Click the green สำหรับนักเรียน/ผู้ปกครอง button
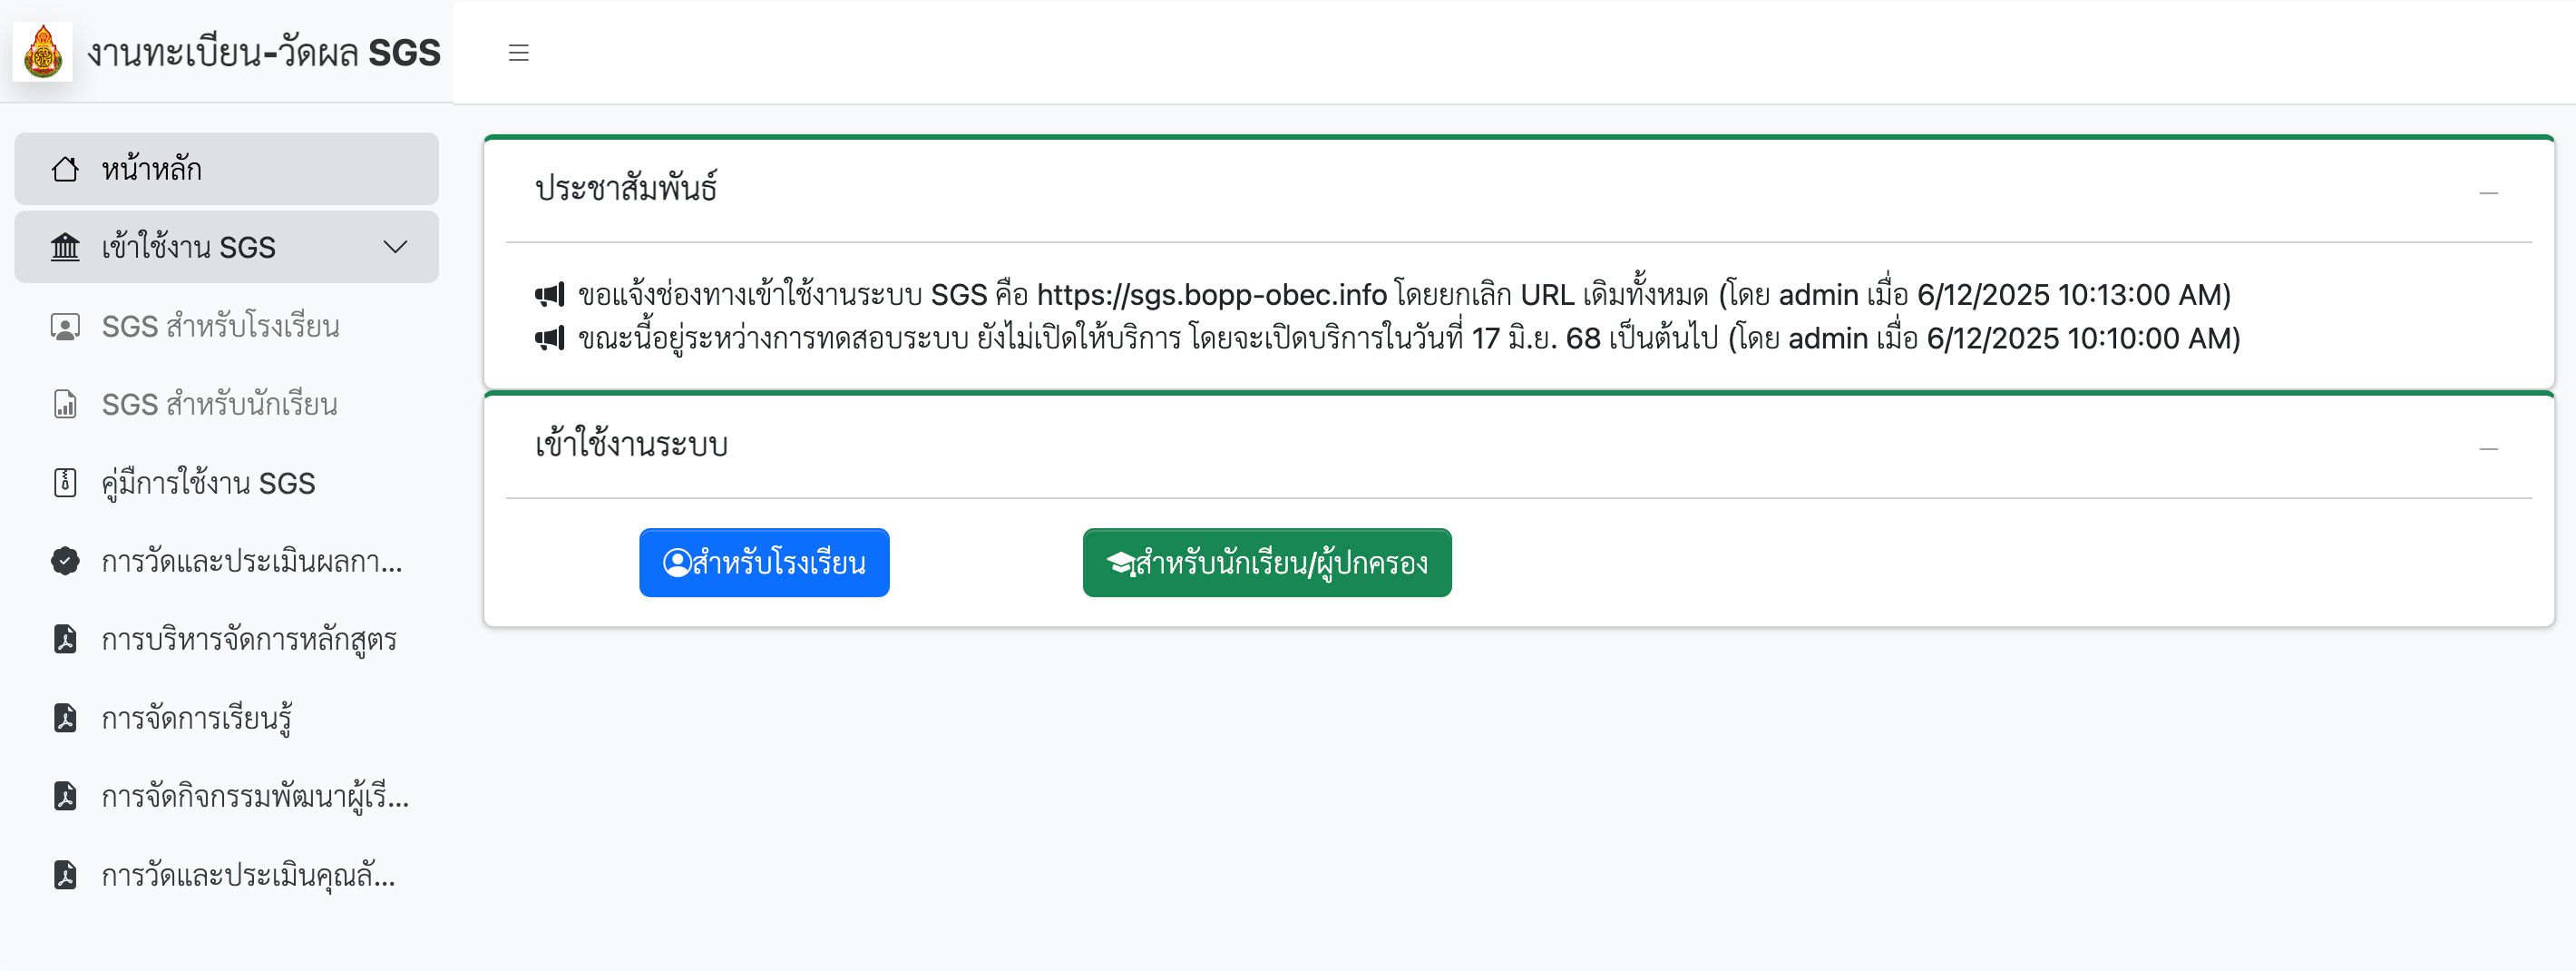The width and height of the screenshot is (2576, 971). [x=1267, y=563]
